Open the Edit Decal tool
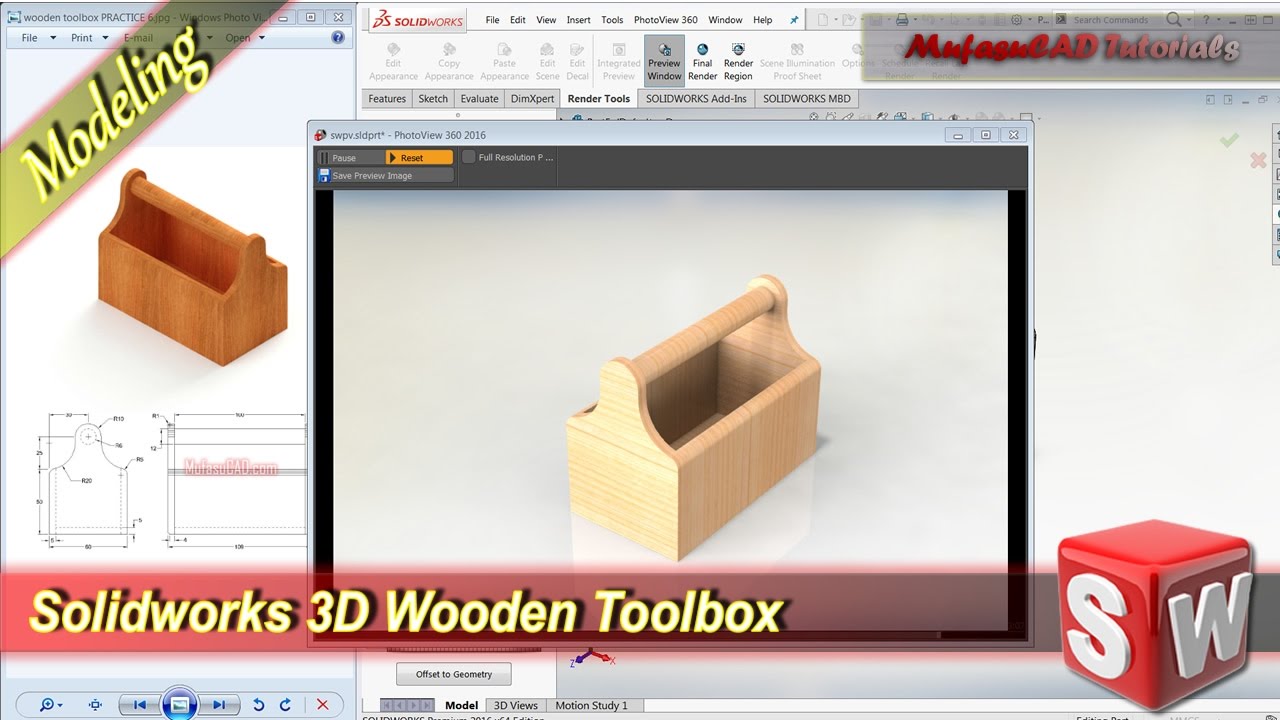The width and height of the screenshot is (1280, 720). coord(578,62)
